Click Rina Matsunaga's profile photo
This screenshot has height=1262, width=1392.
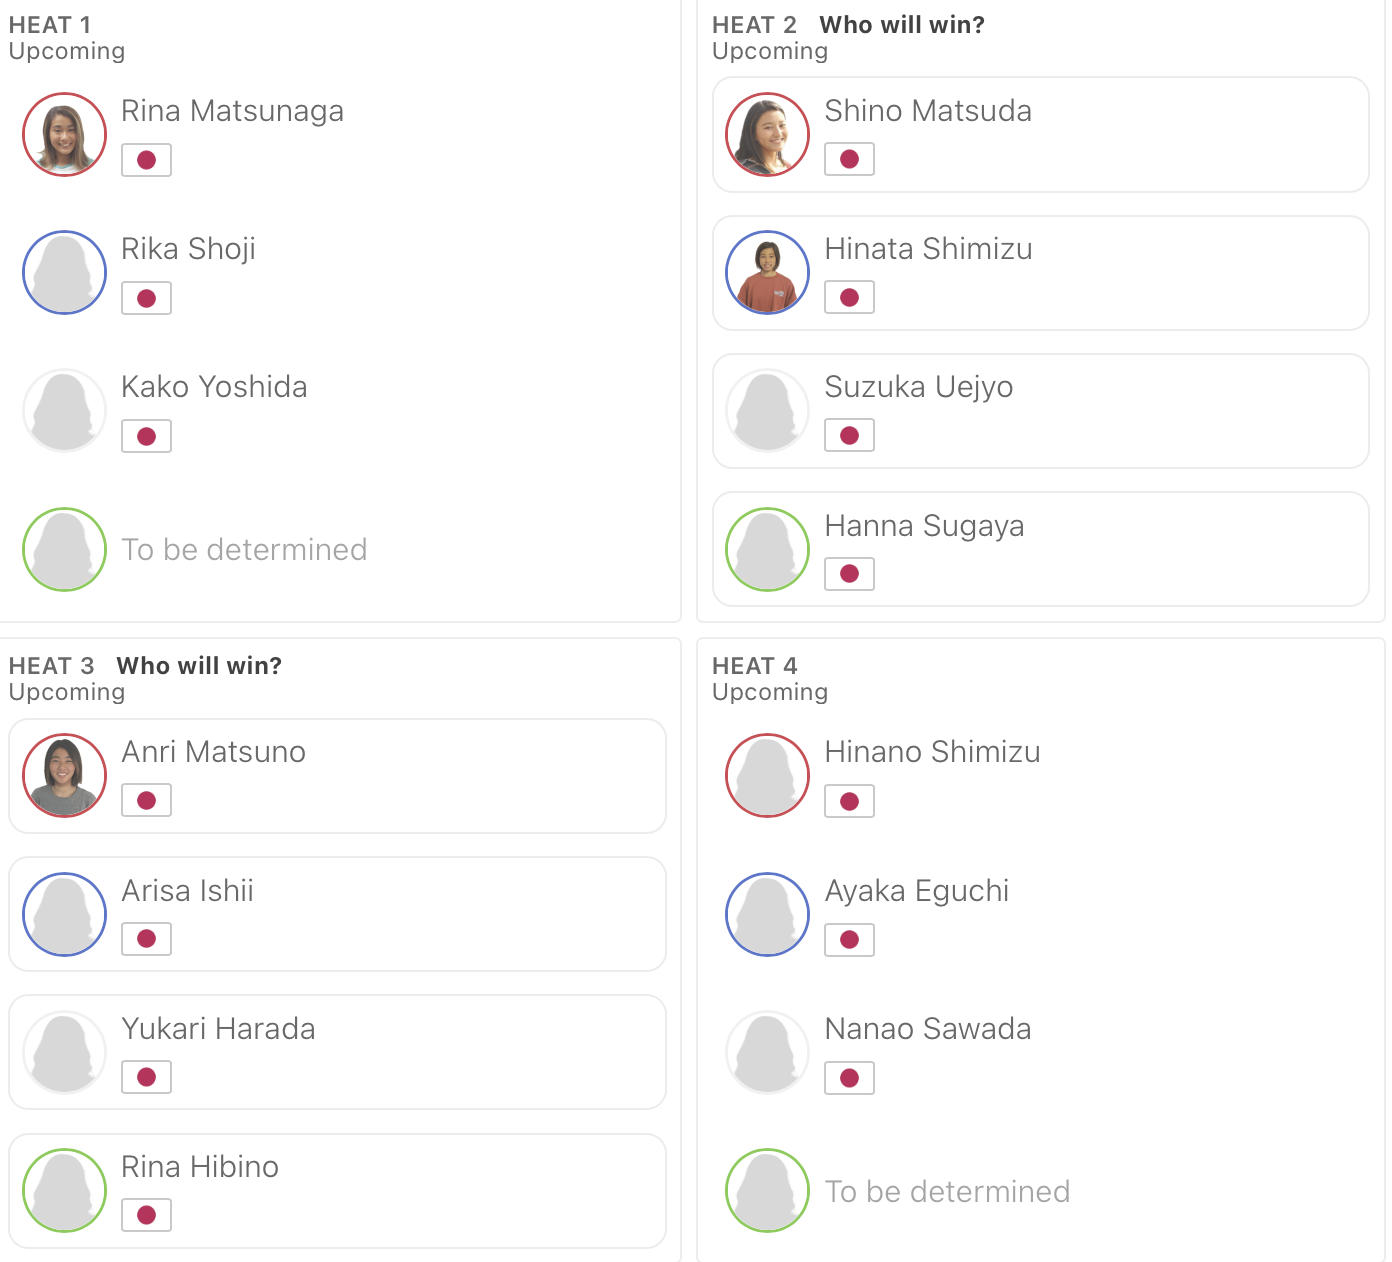click(65, 135)
